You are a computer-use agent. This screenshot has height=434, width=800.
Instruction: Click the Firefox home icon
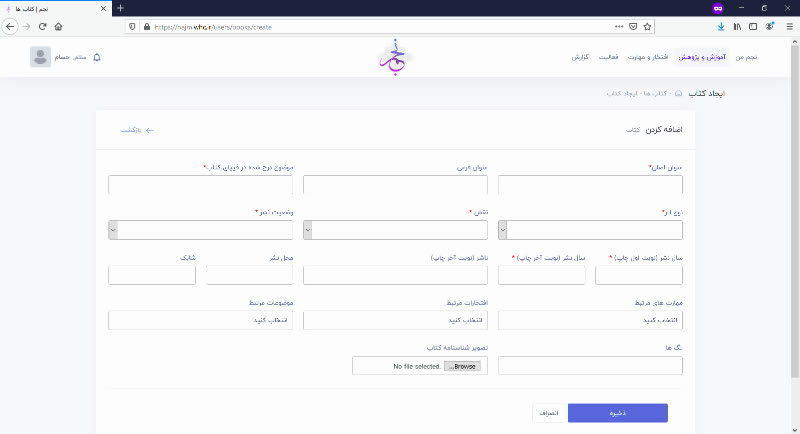pos(59,27)
